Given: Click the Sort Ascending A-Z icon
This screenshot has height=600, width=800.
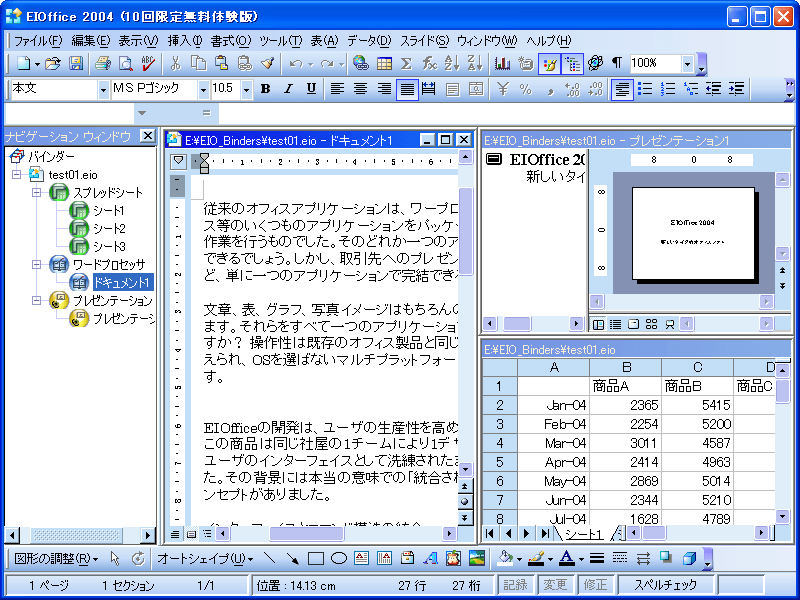Looking at the screenshot, I should pos(452,63).
